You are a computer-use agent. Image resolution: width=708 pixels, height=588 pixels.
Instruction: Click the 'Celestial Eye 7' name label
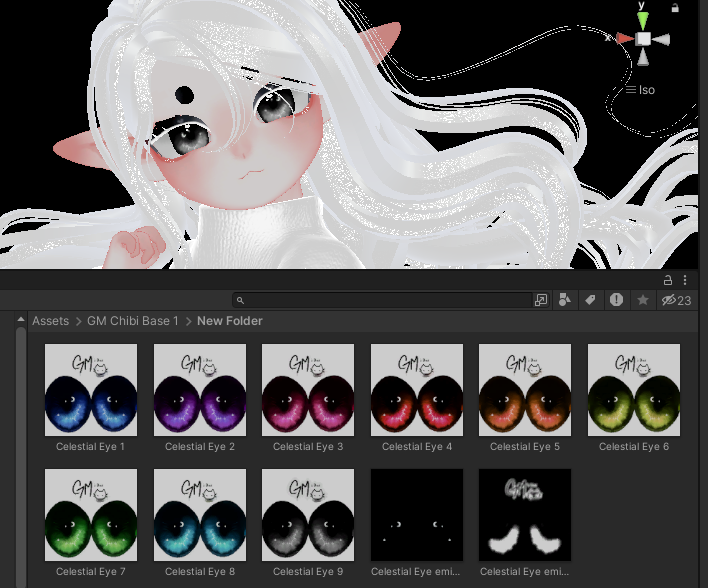coord(91,572)
